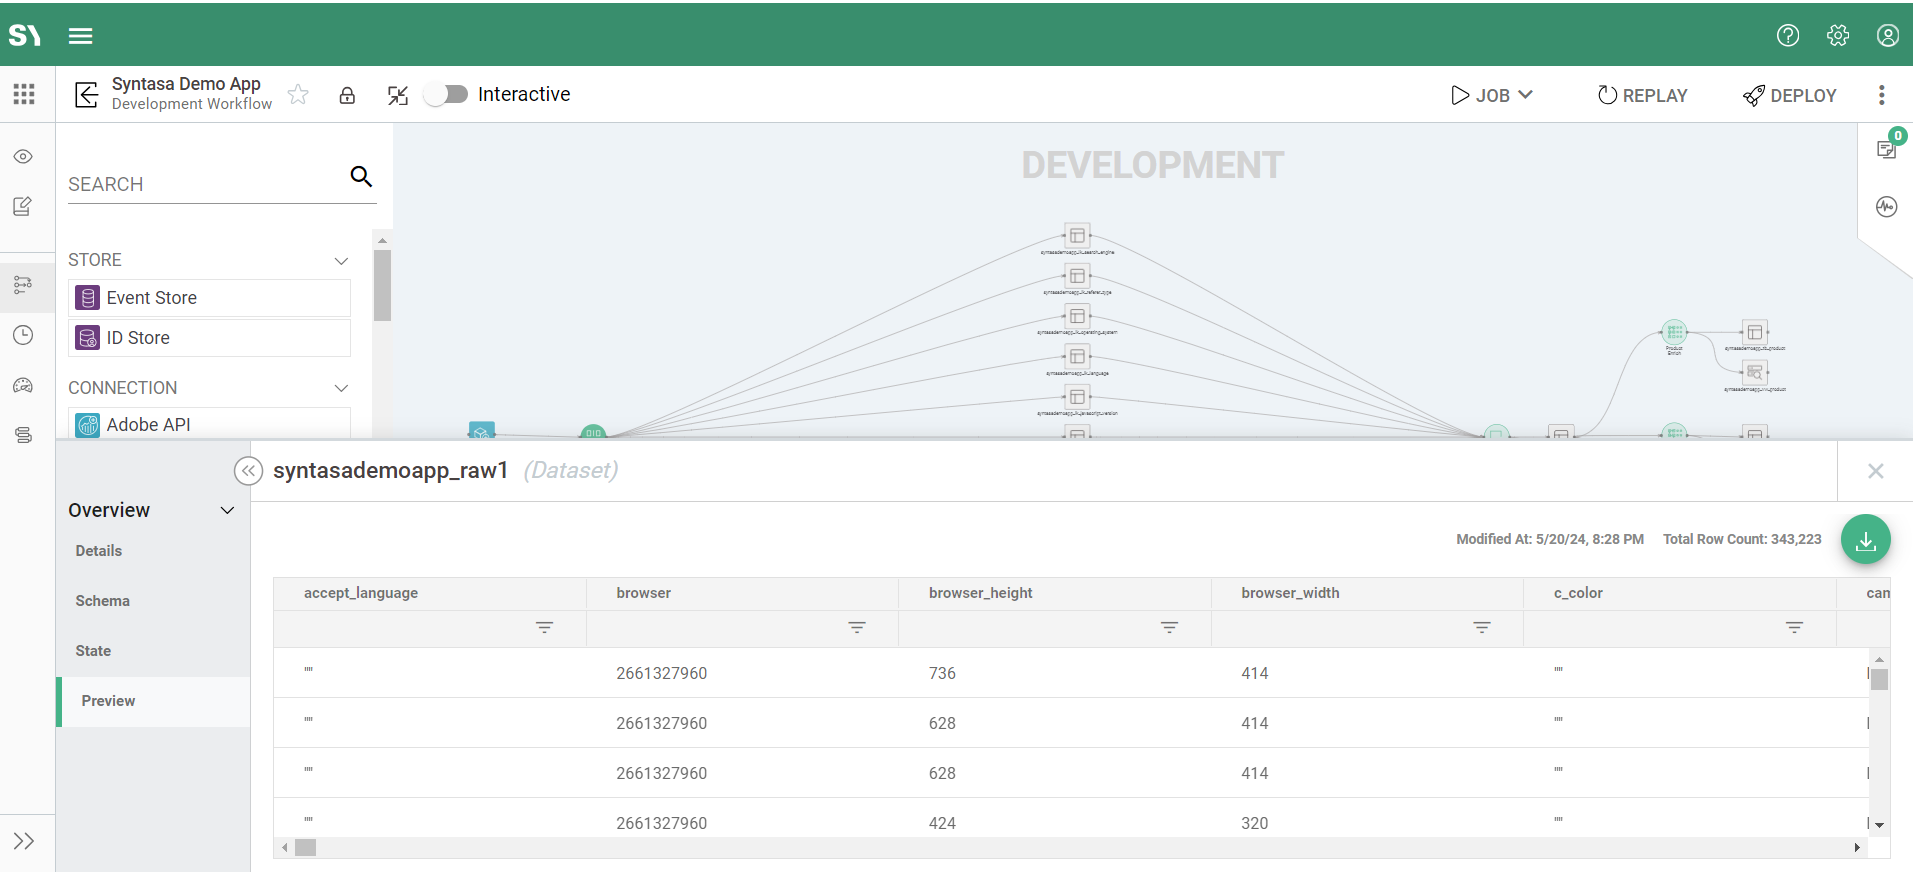The width and height of the screenshot is (1913, 872).
Task: Click the REPLAY button
Action: click(1642, 95)
